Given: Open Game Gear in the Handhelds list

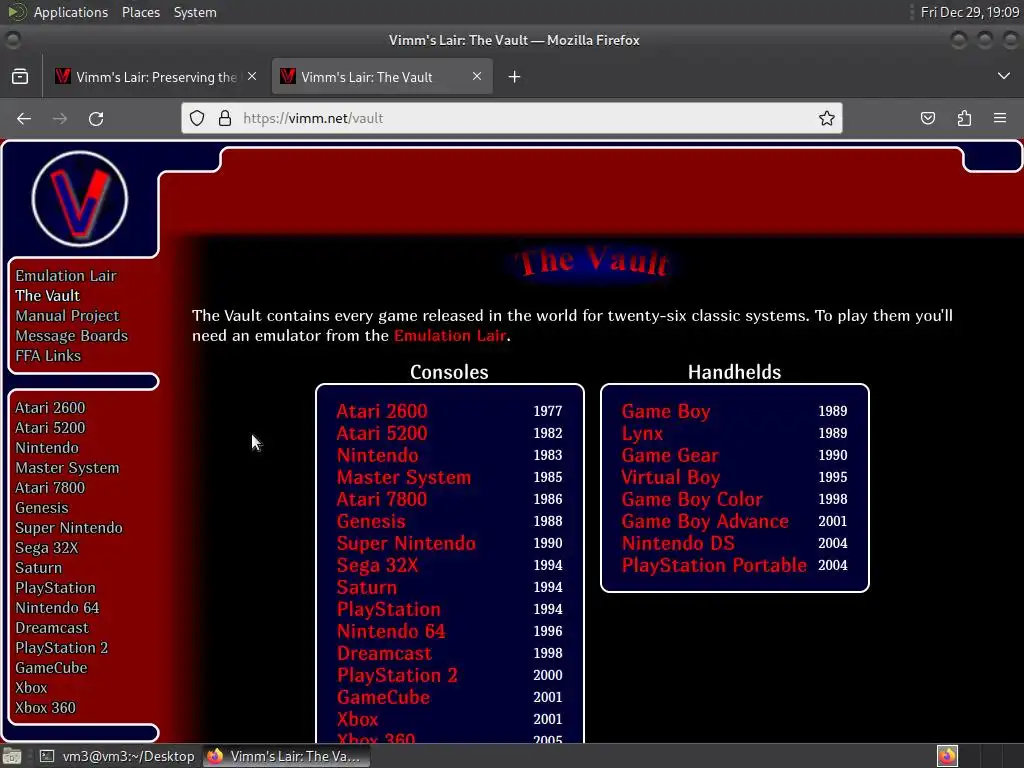Looking at the screenshot, I should coord(670,455).
